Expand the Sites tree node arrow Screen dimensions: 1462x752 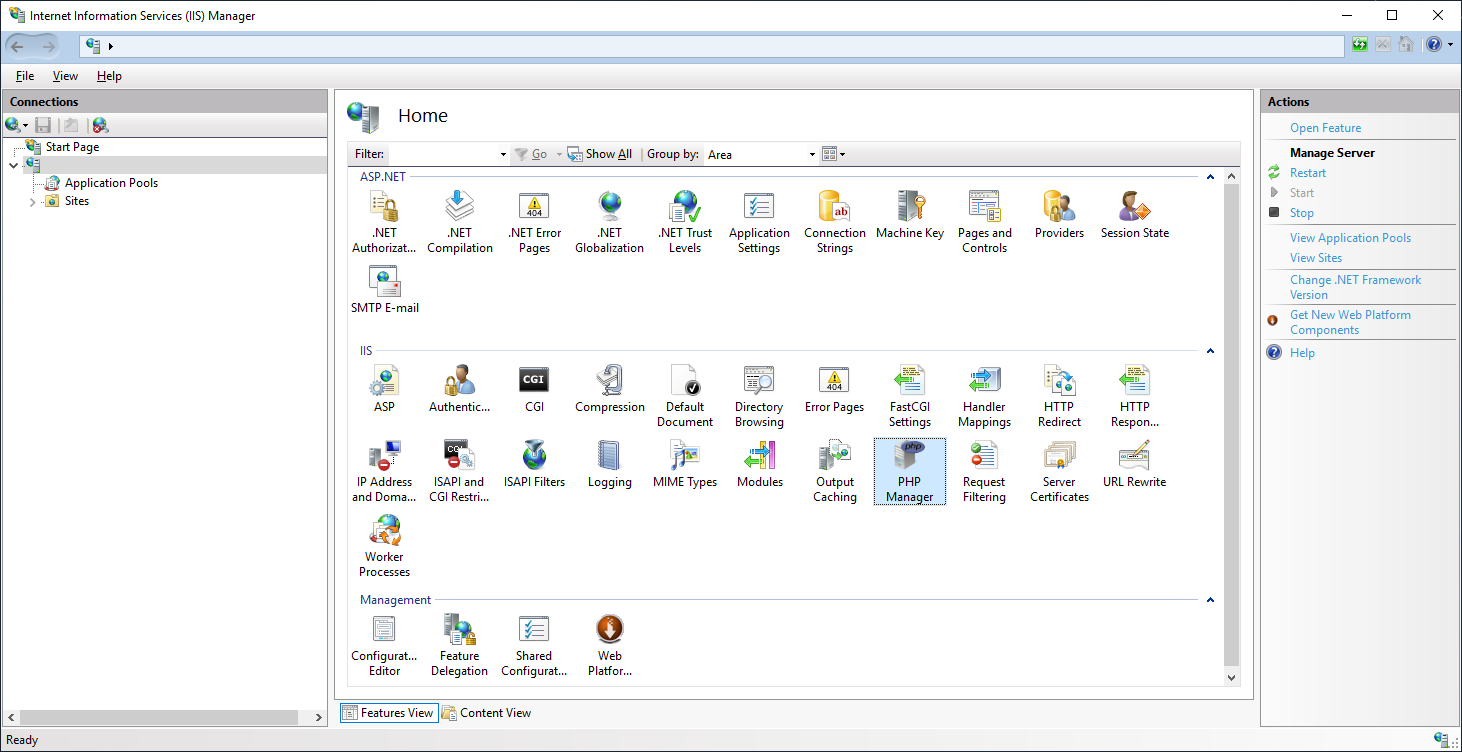32,202
